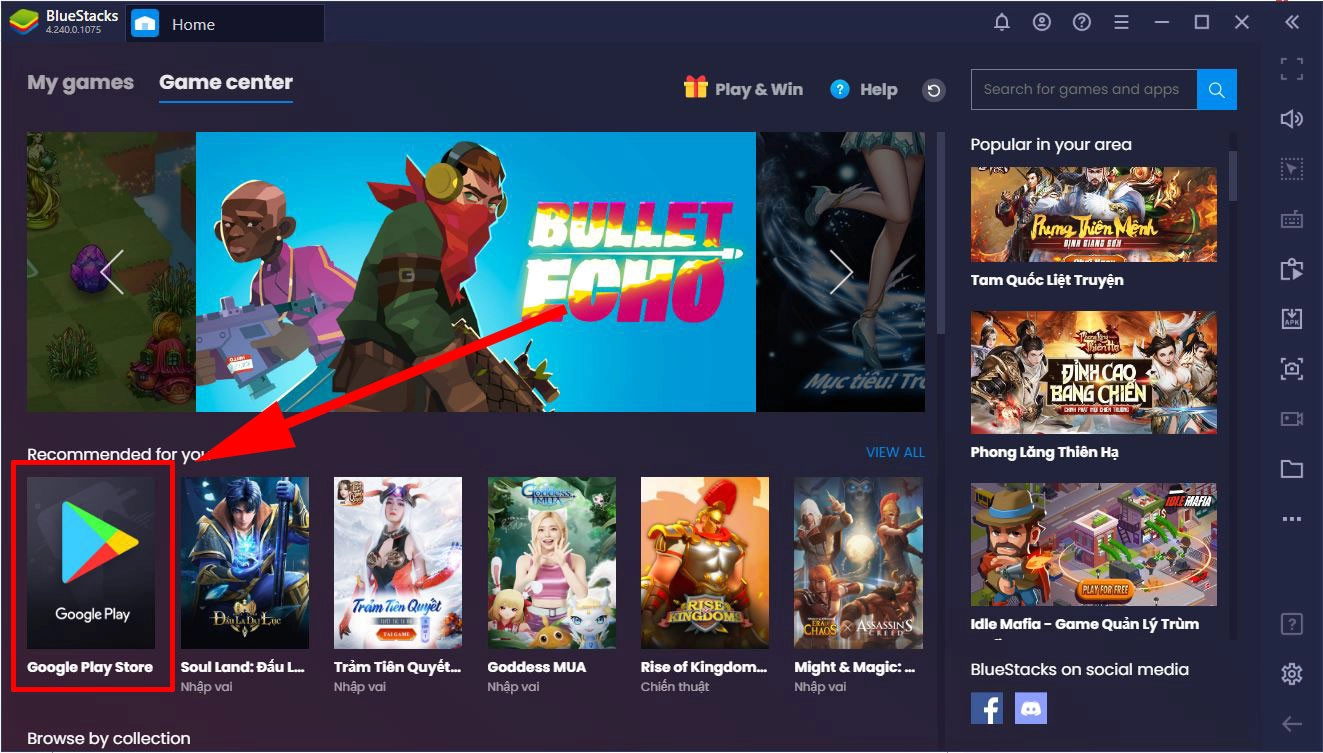Open the Might & Magic game card
The width and height of the screenshot is (1323, 753).
click(x=858, y=563)
